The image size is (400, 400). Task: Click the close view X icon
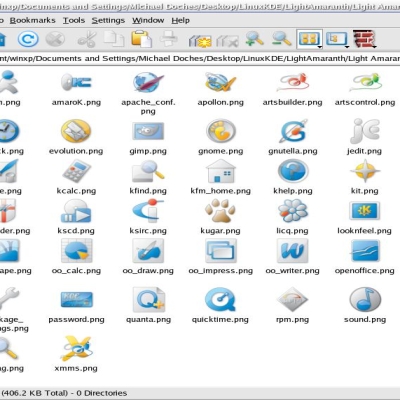[x=227, y=41]
